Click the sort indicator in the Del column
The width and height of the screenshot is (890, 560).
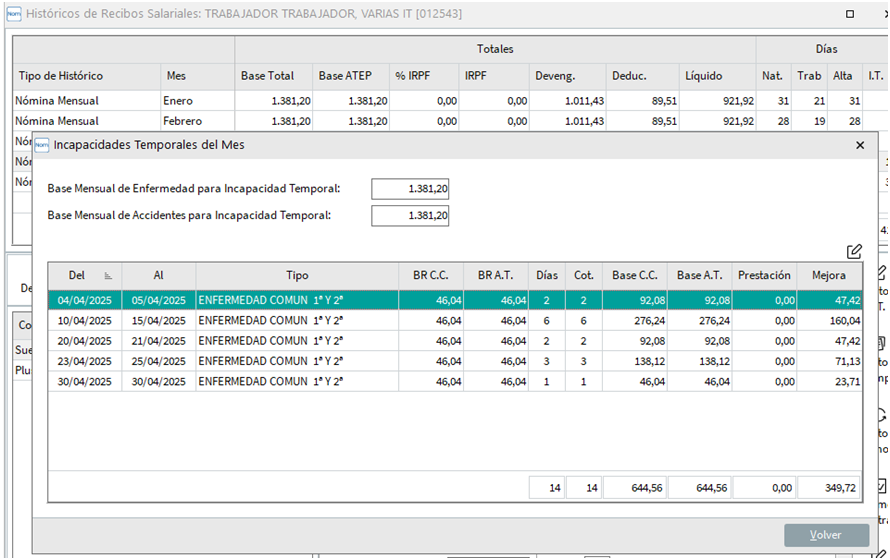pos(107,276)
